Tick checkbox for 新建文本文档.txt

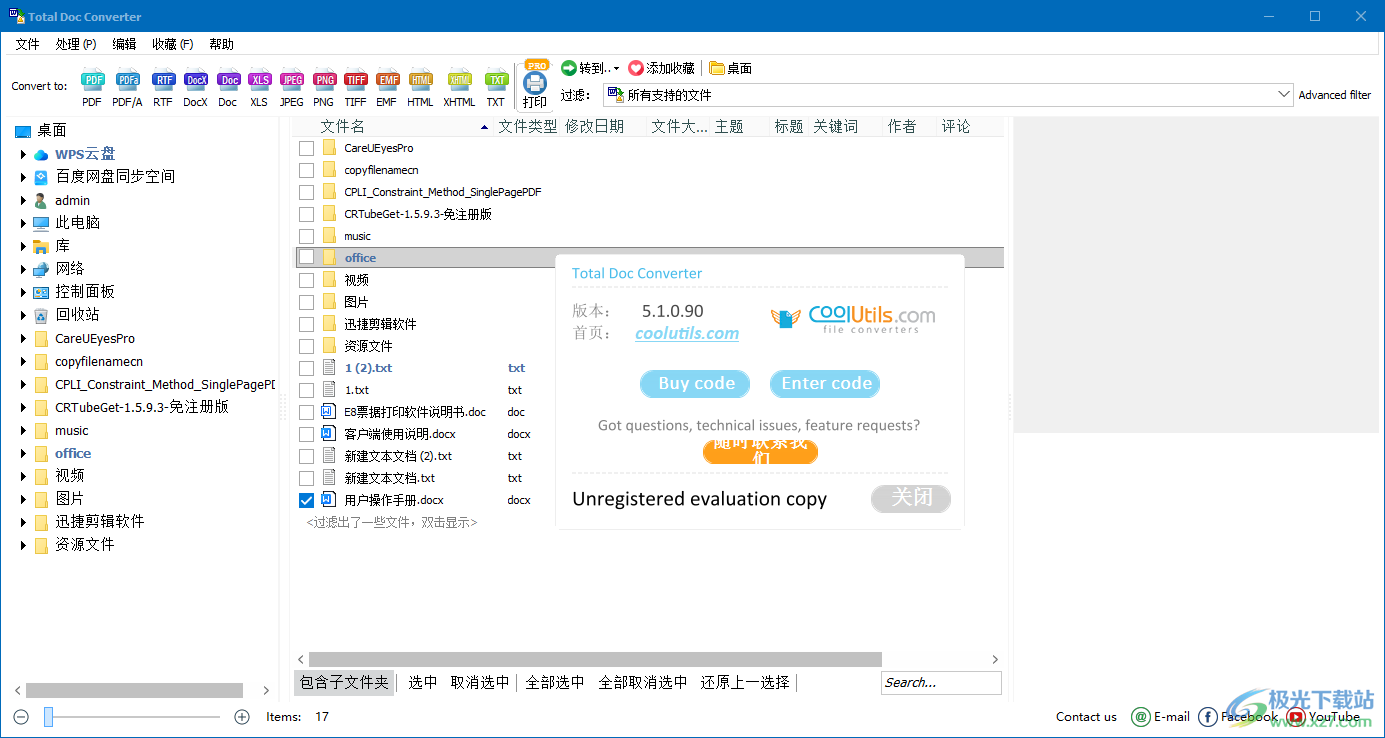[306, 478]
